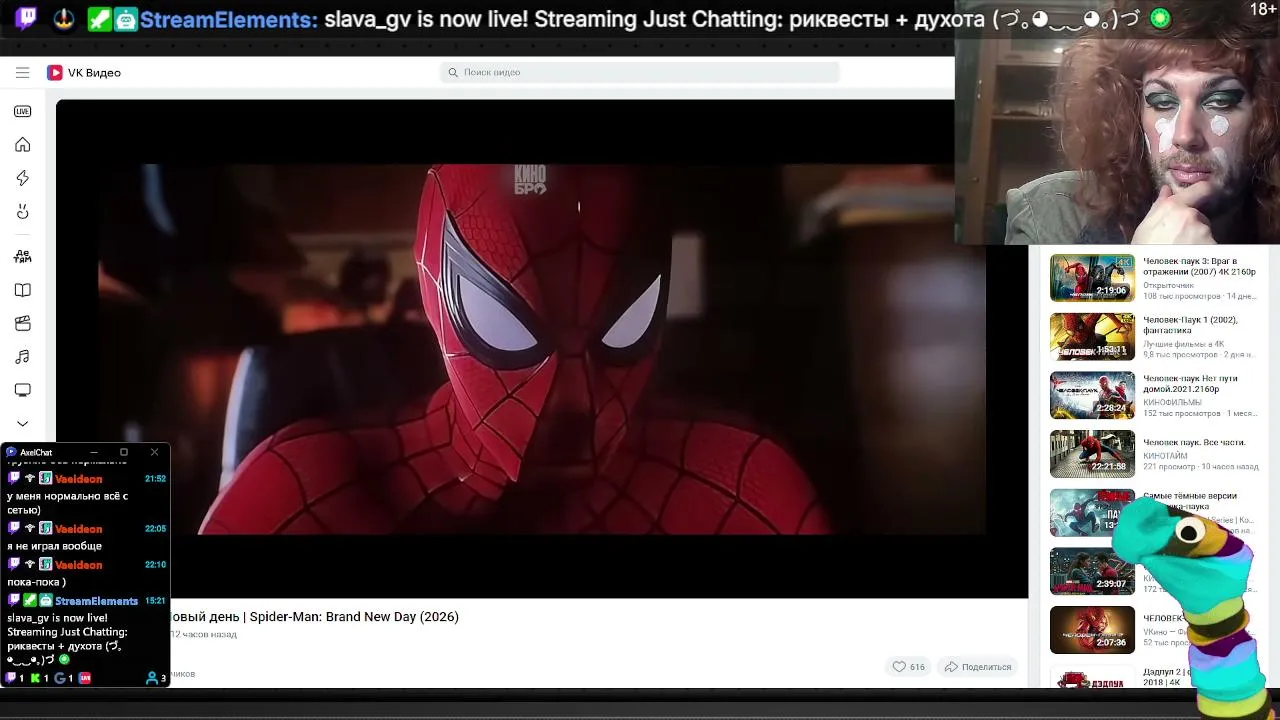Open the VK Video hamburger menu
The height and width of the screenshot is (720, 1280).
pyautogui.click(x=22, y=72)
